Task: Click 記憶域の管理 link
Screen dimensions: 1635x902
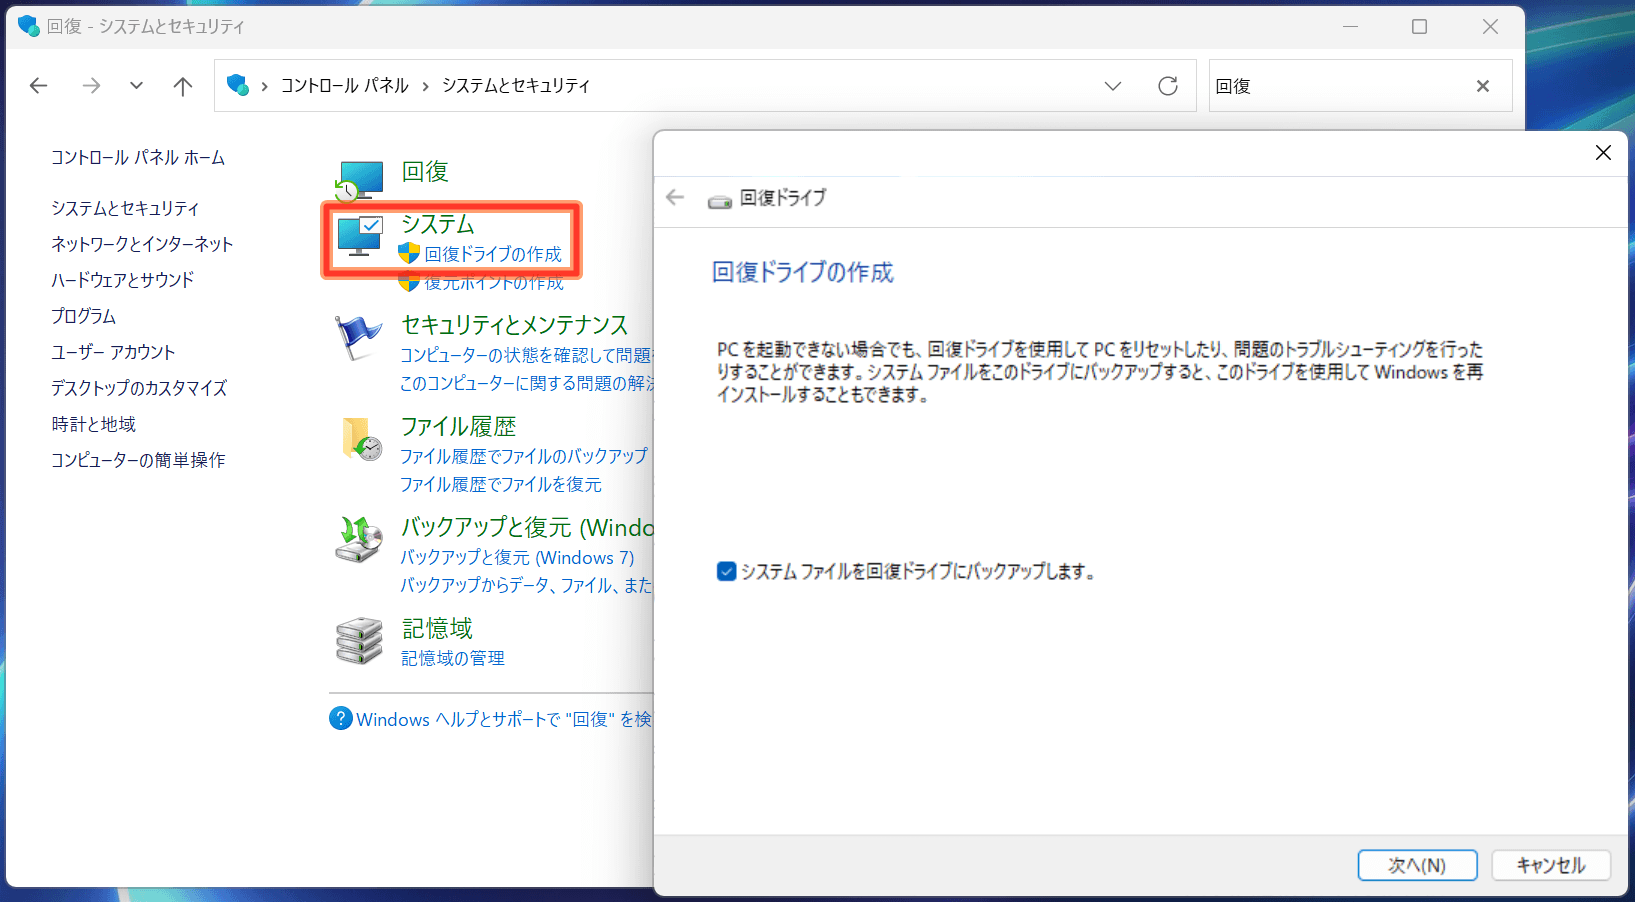Action: 452,658
